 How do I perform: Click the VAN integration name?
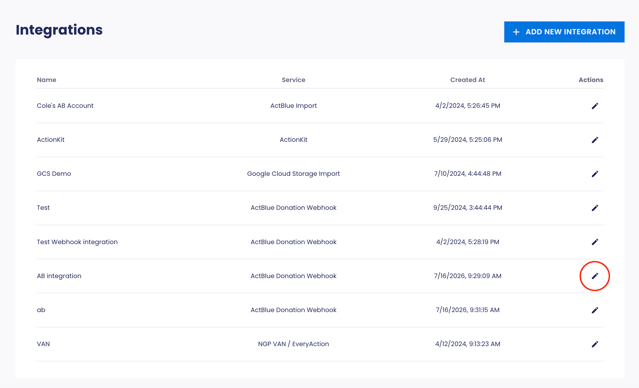coord(43,344)
